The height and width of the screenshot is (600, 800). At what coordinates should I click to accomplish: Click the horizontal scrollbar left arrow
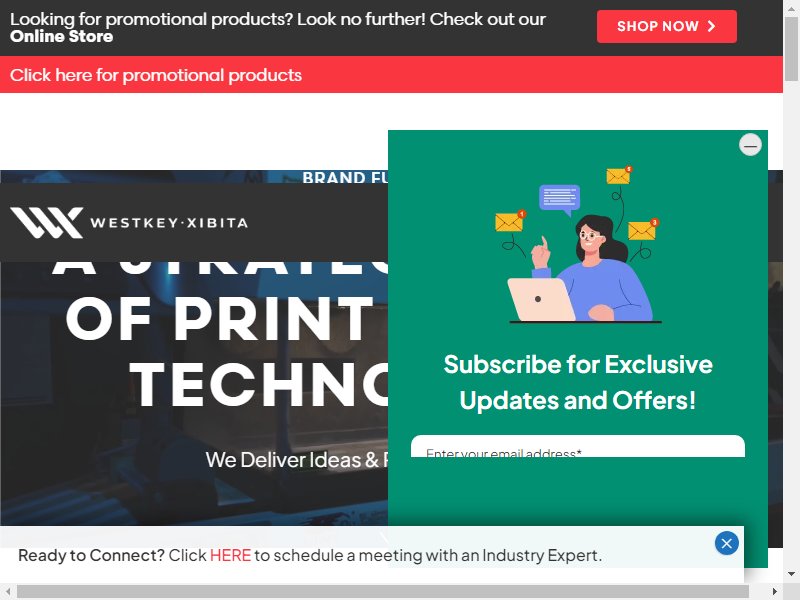8,592
